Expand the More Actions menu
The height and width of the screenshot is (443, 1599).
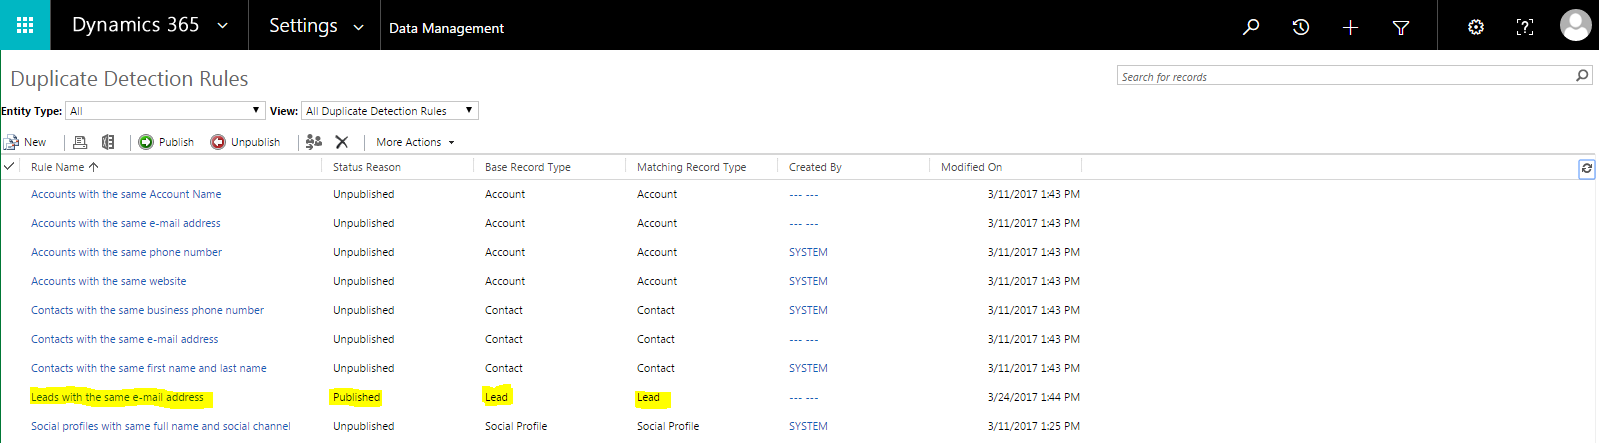[x=415, y=142]
